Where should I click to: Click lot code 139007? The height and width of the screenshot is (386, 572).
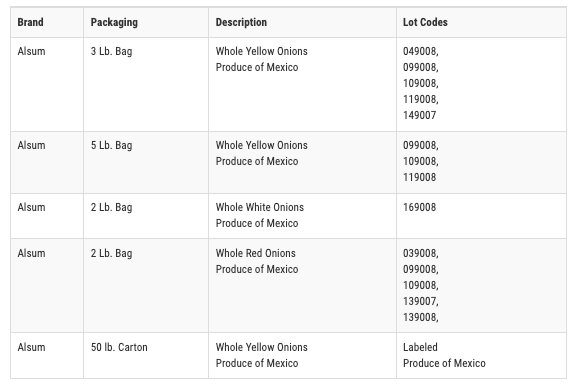[420, 301]
